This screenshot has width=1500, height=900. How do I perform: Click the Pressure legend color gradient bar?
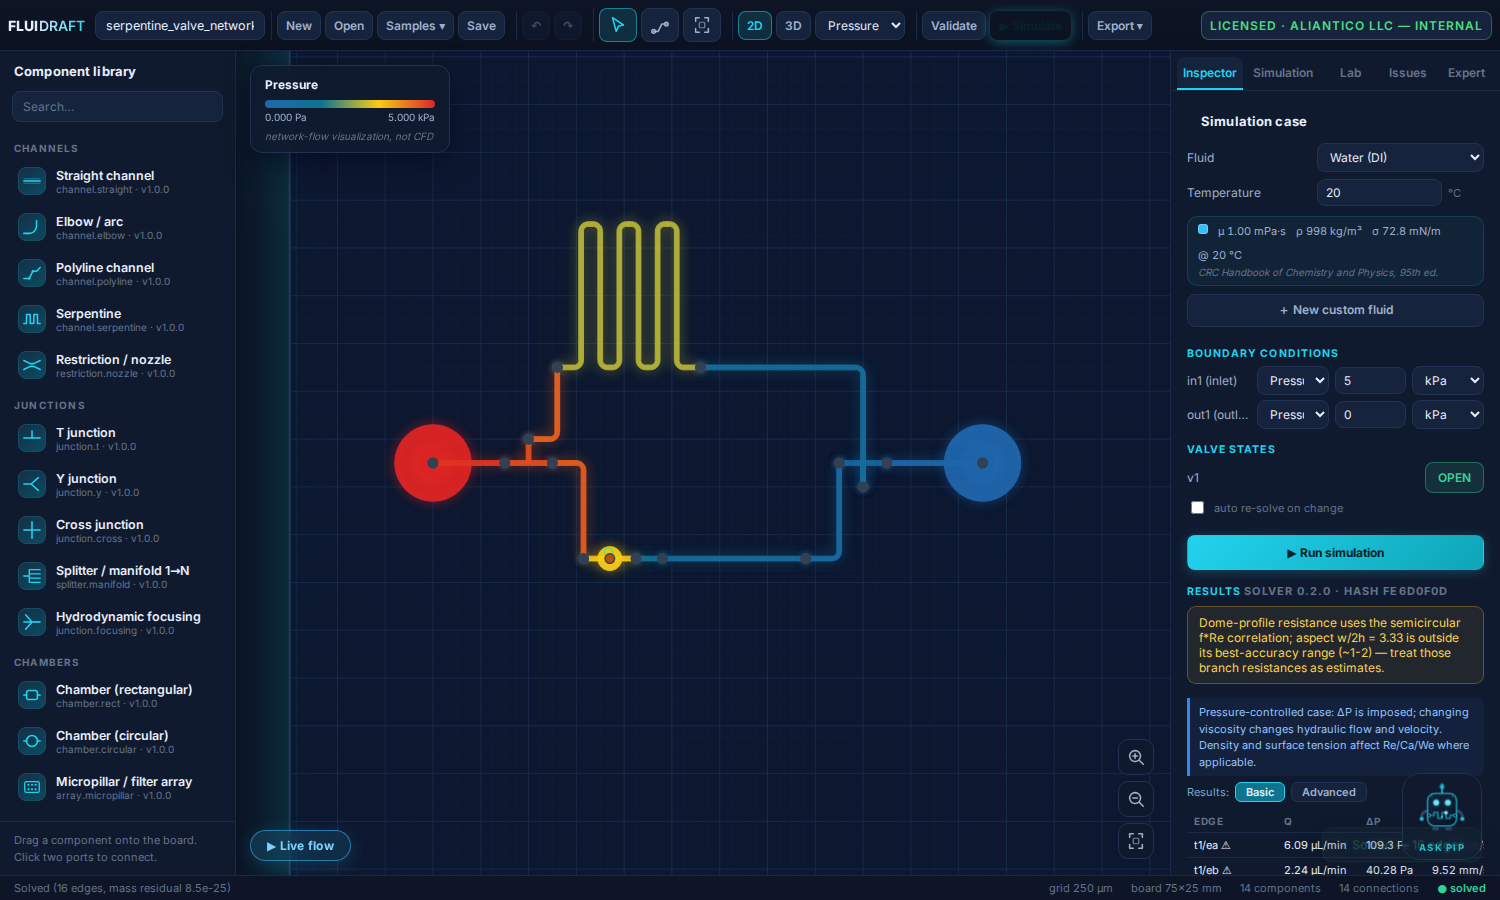[350, 104]
